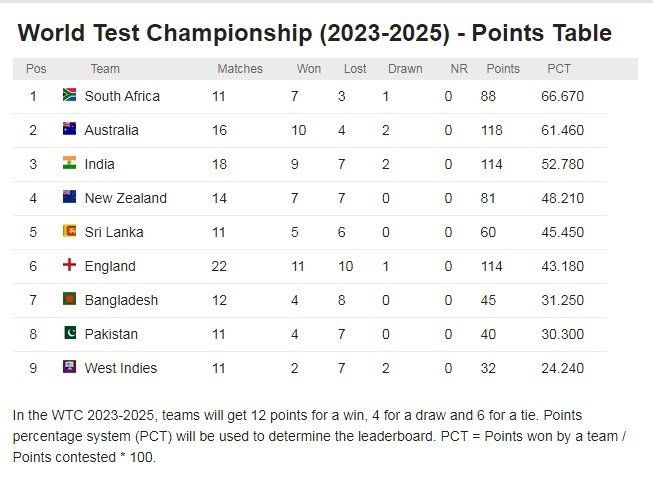Select the Matches column header
This screenshot has height=497, width=653.
coord(240,69)
